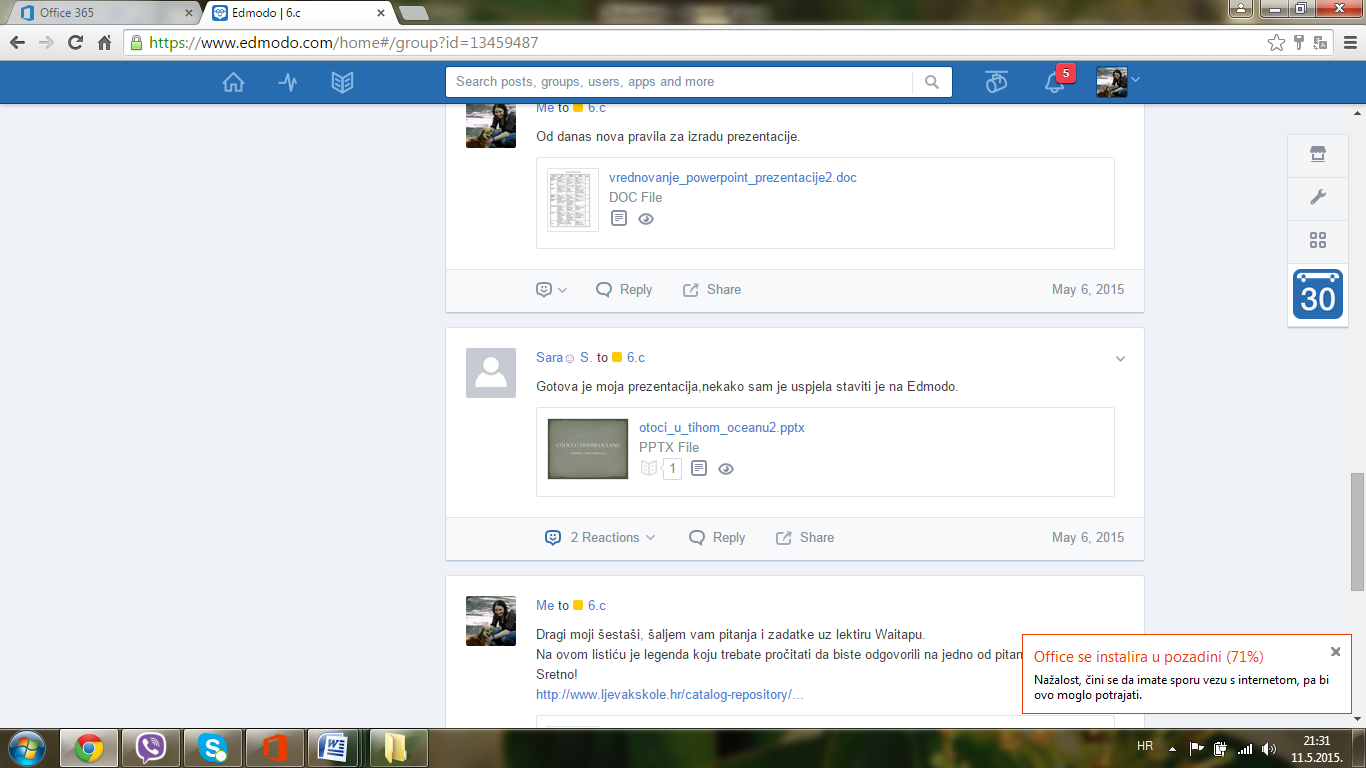Open the Spotlight icon beside notifications
This screenshot has height=768, width=1366.
click(x=996, y=82)
